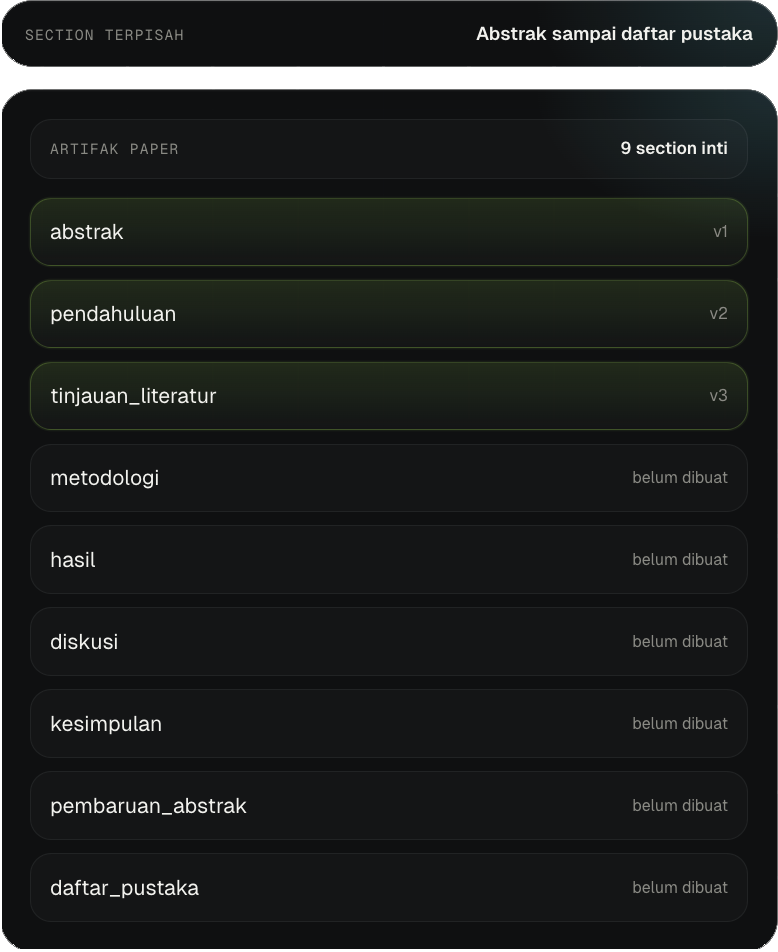Viewport: 778px width, 952px height.
Task: Click the v1 version label on abstrak
Action: (720, 231)
